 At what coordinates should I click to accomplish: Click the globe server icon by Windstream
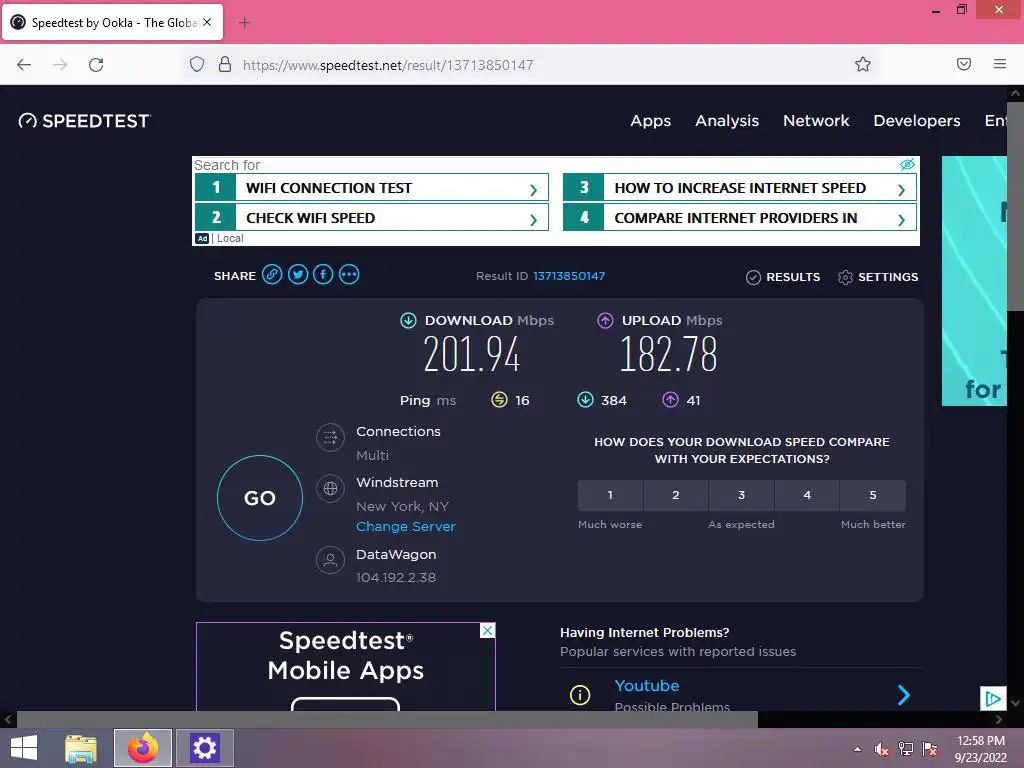(x=330, y=488)
